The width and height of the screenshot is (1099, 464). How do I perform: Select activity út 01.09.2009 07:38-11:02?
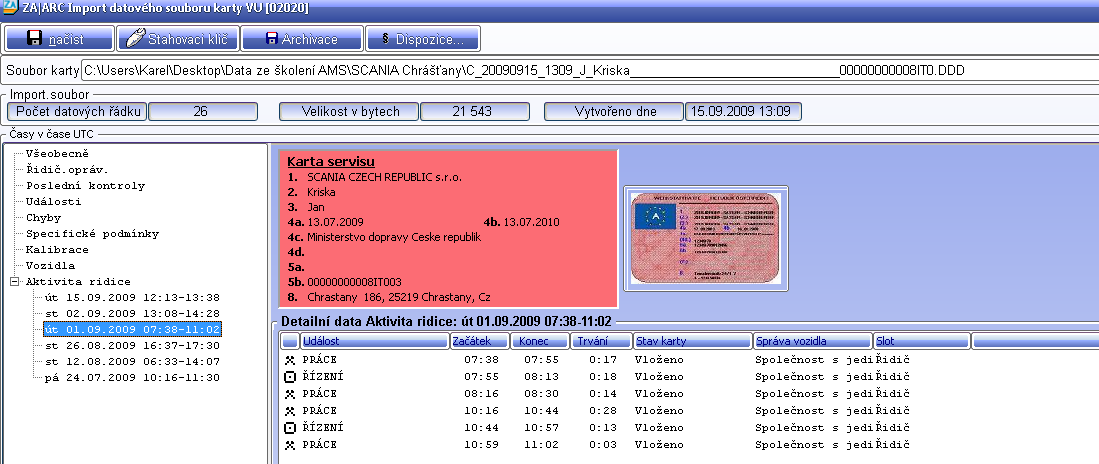tap(132, 329)
